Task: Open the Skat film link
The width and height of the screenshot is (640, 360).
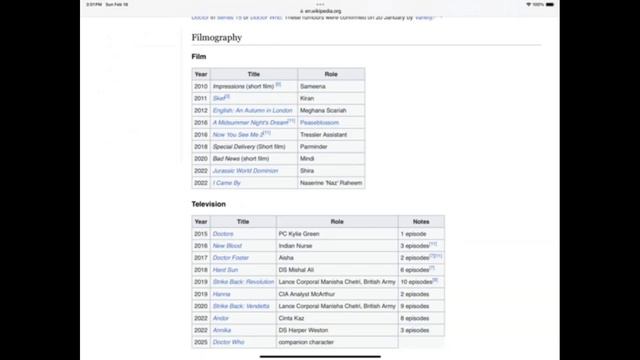Action: pyautogui.click(x=219, y=98)
